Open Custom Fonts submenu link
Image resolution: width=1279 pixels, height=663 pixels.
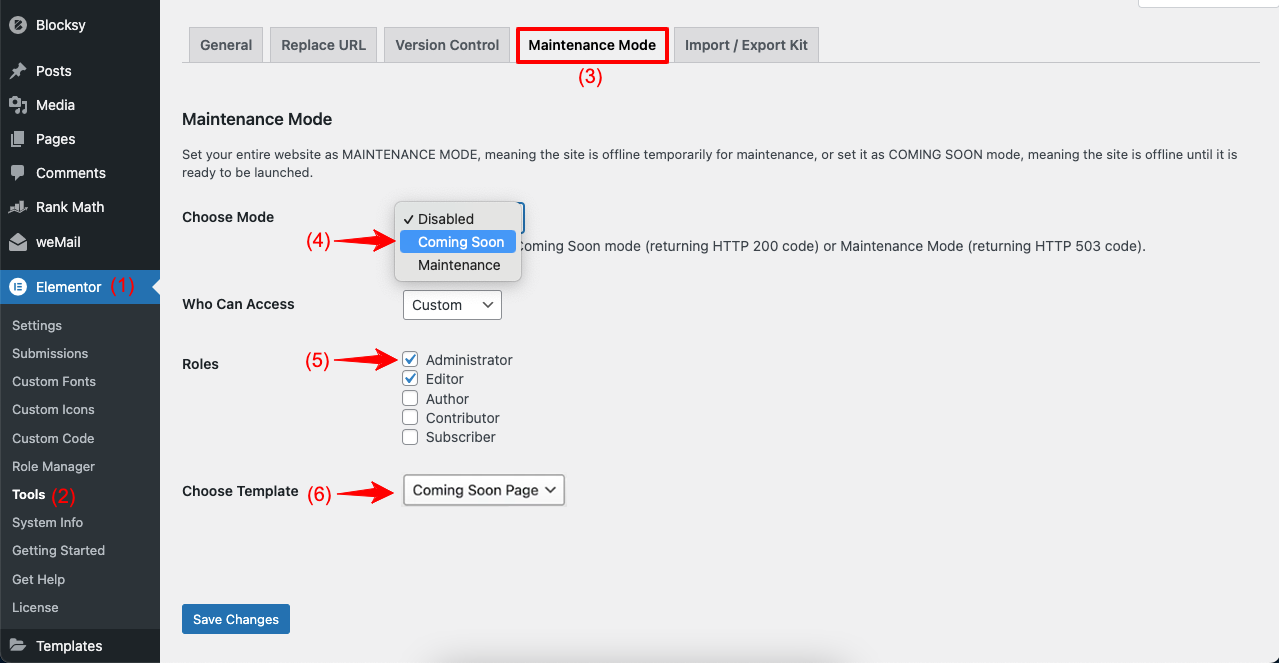(x=54, y=381)
